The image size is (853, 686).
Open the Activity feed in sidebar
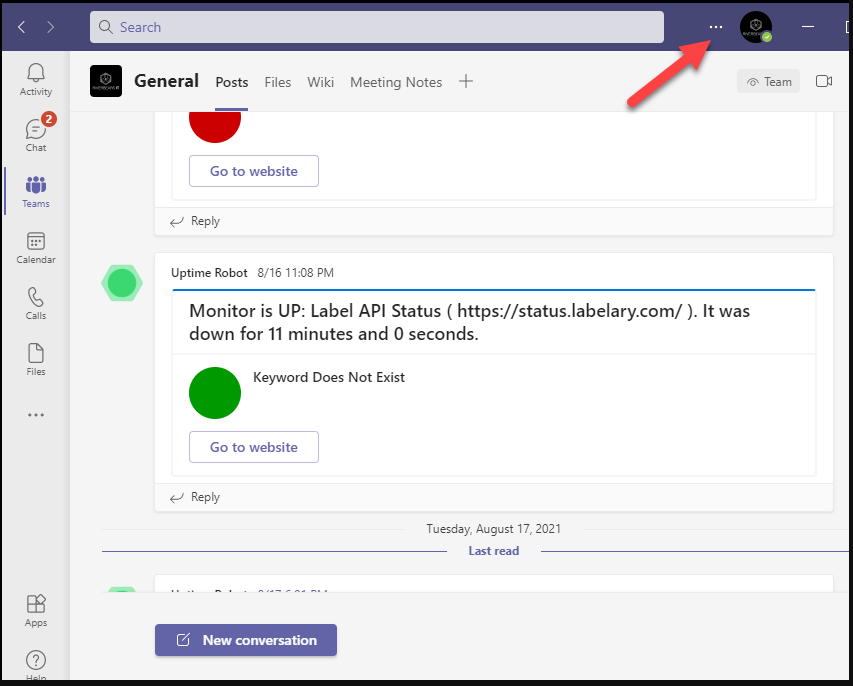click(x=36, y=79)
